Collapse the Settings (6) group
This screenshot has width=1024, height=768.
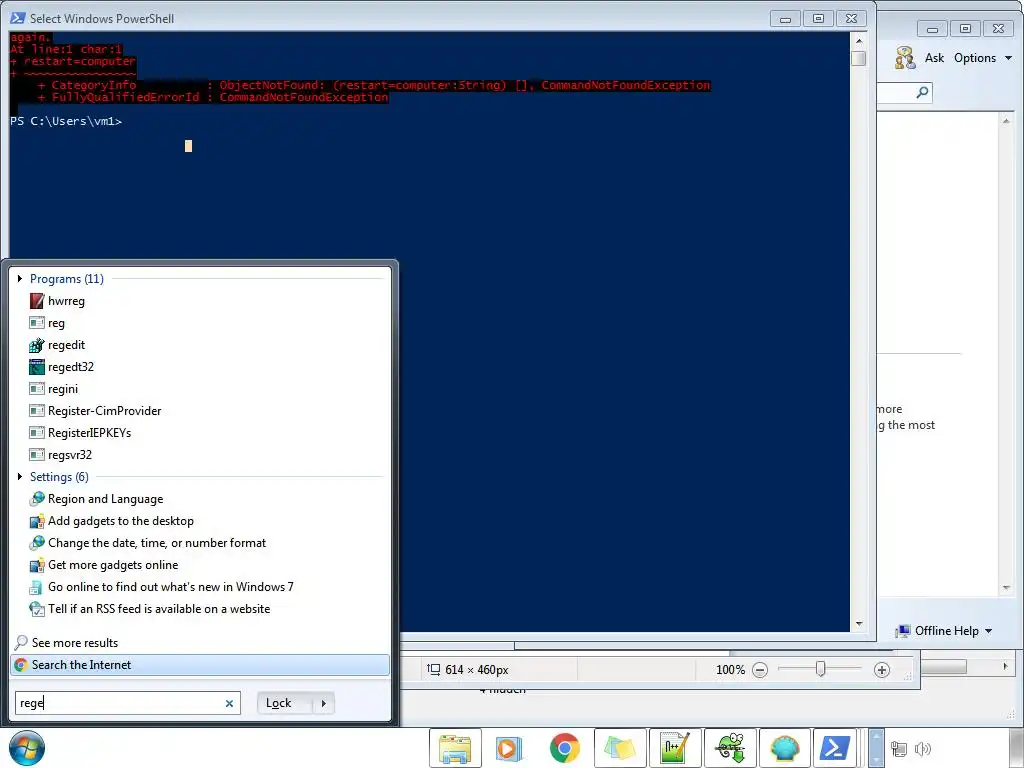point(20,477)
